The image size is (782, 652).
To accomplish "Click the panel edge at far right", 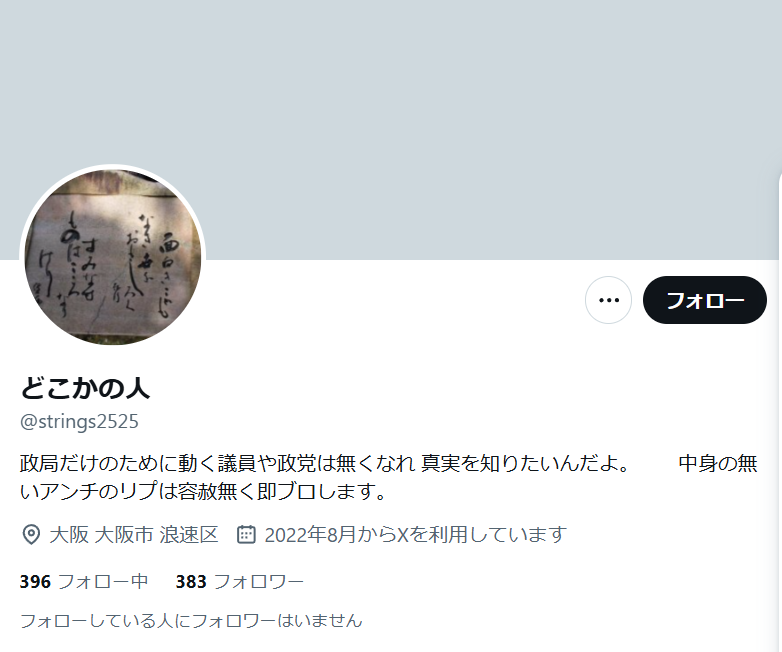I will coord(780,411).
